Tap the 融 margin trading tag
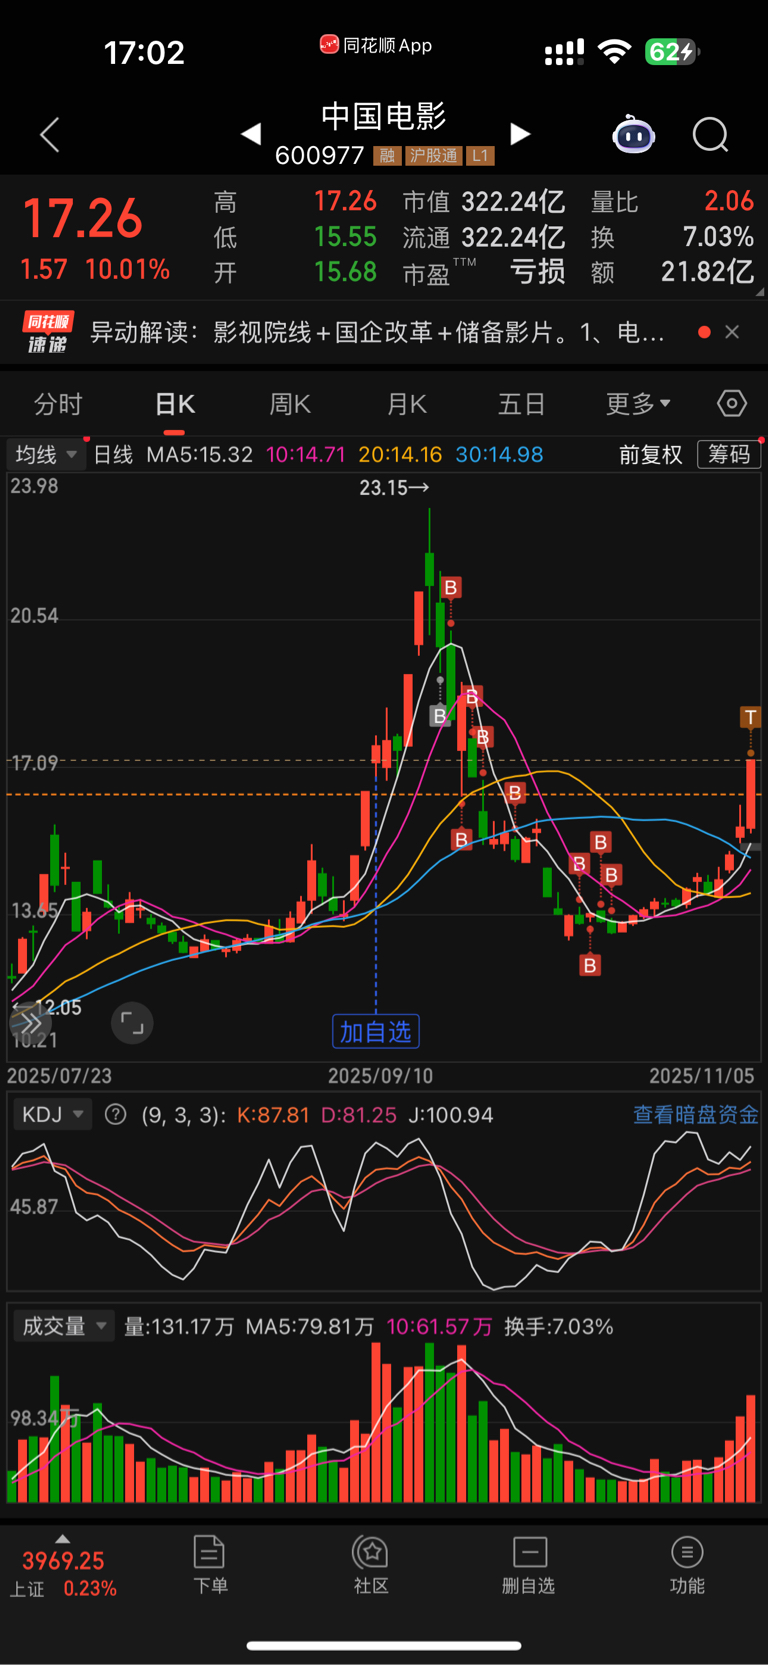Screen dimensions: 768x1665 tap(387, 156)
